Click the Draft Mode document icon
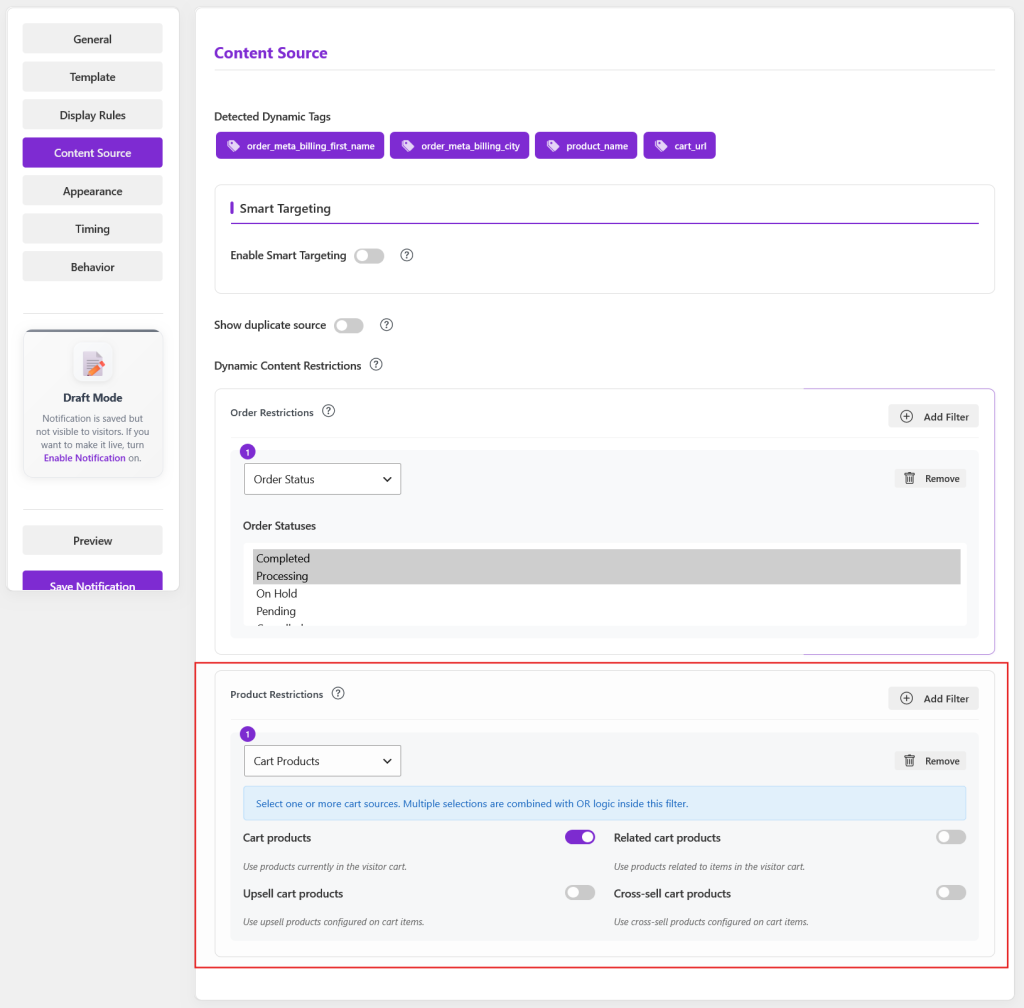 point(93,364)
